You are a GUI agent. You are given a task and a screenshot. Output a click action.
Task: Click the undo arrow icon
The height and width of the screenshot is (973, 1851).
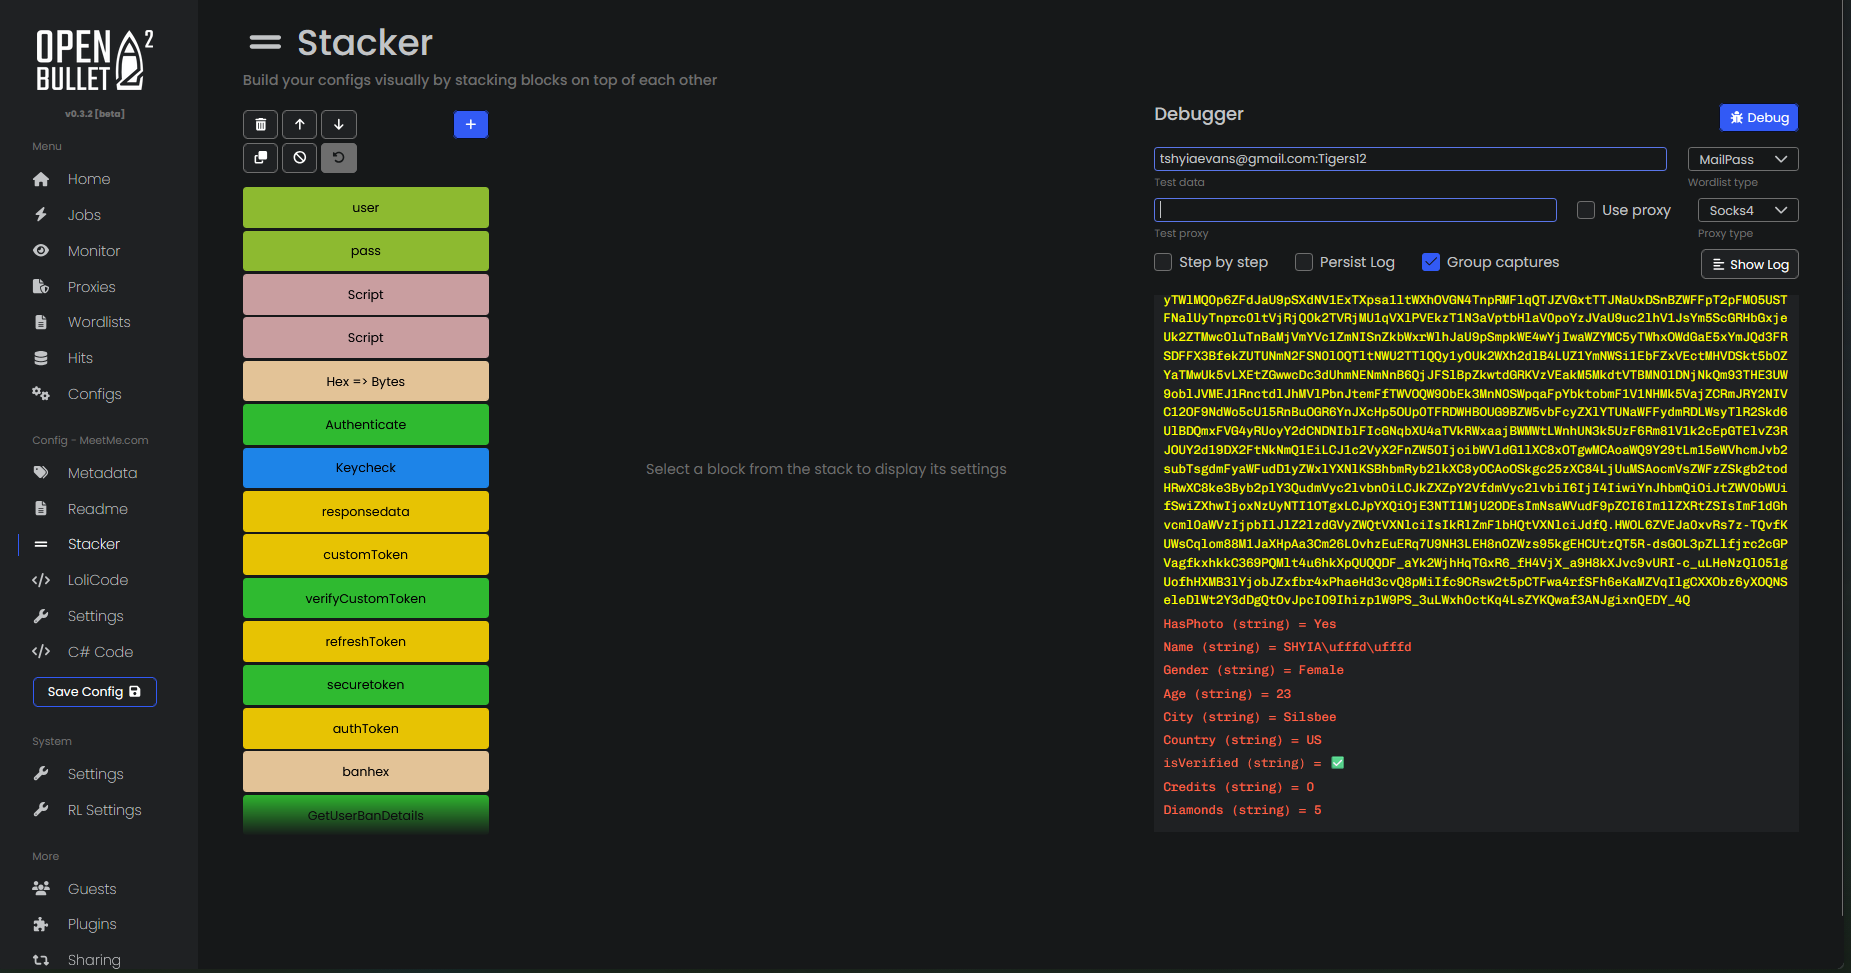339,158
